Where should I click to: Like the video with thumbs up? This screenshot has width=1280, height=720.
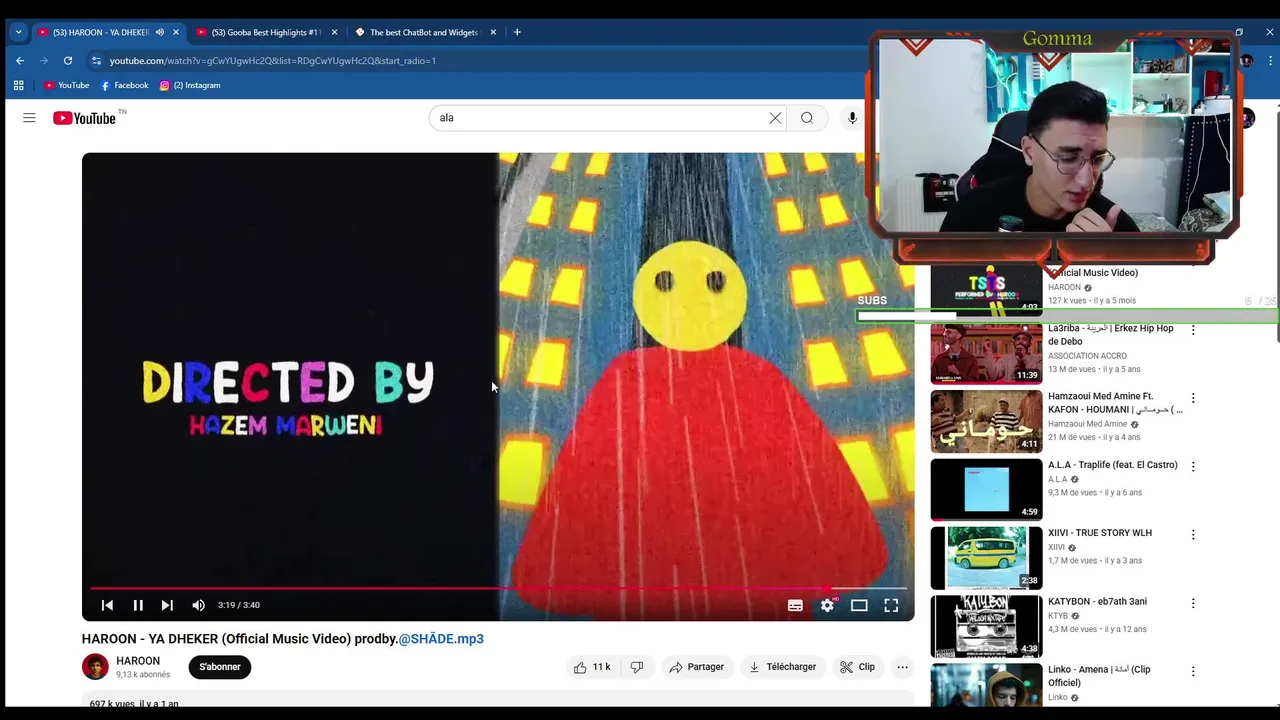[591, 667]
